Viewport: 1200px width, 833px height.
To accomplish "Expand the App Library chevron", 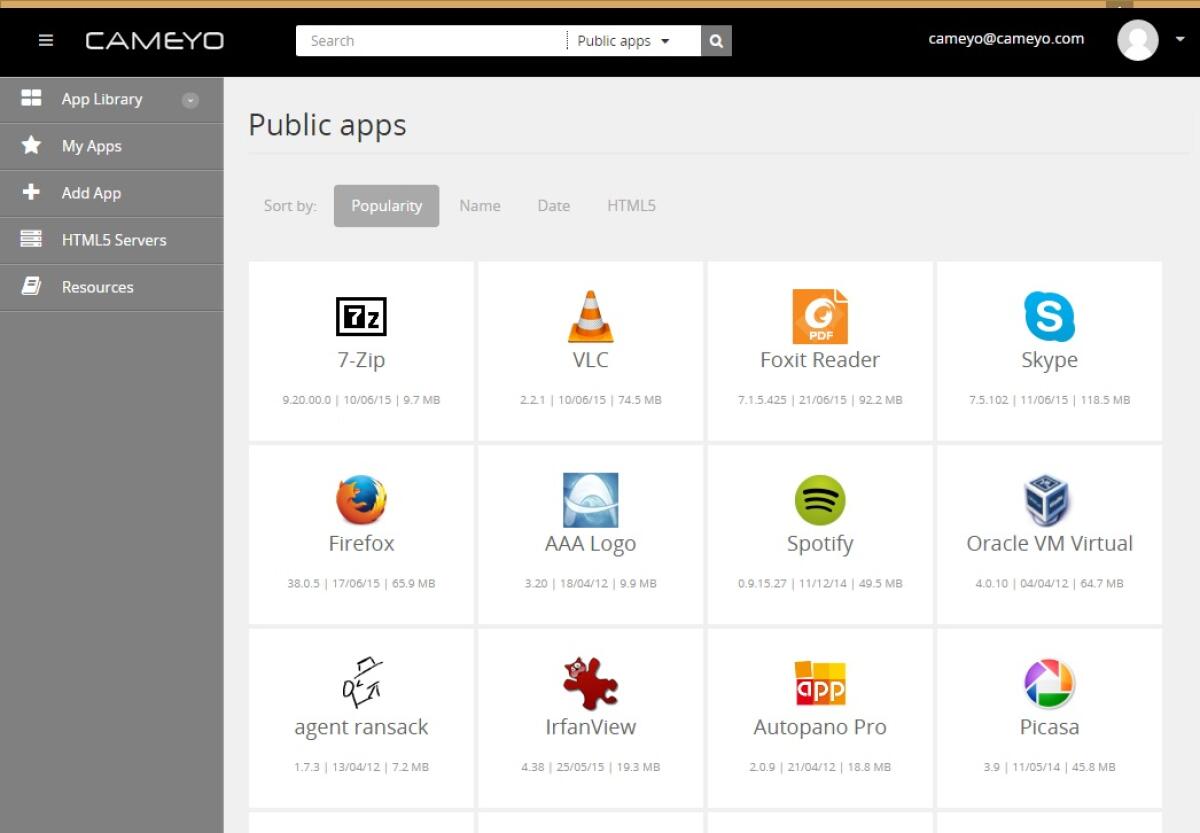I will (x=190, y=100).
